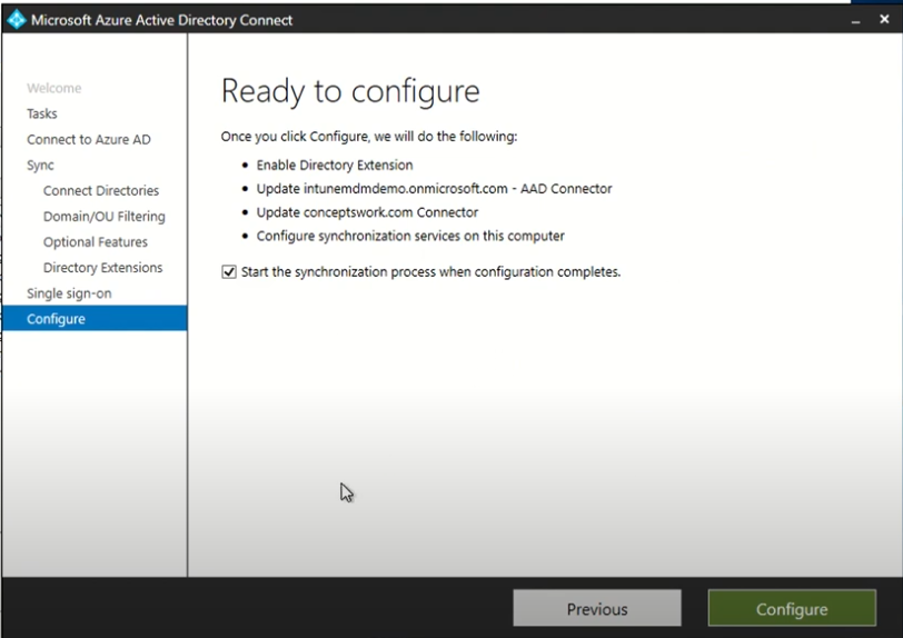Click the Previous button
This screenshot has height=638, width=904.
596,608
